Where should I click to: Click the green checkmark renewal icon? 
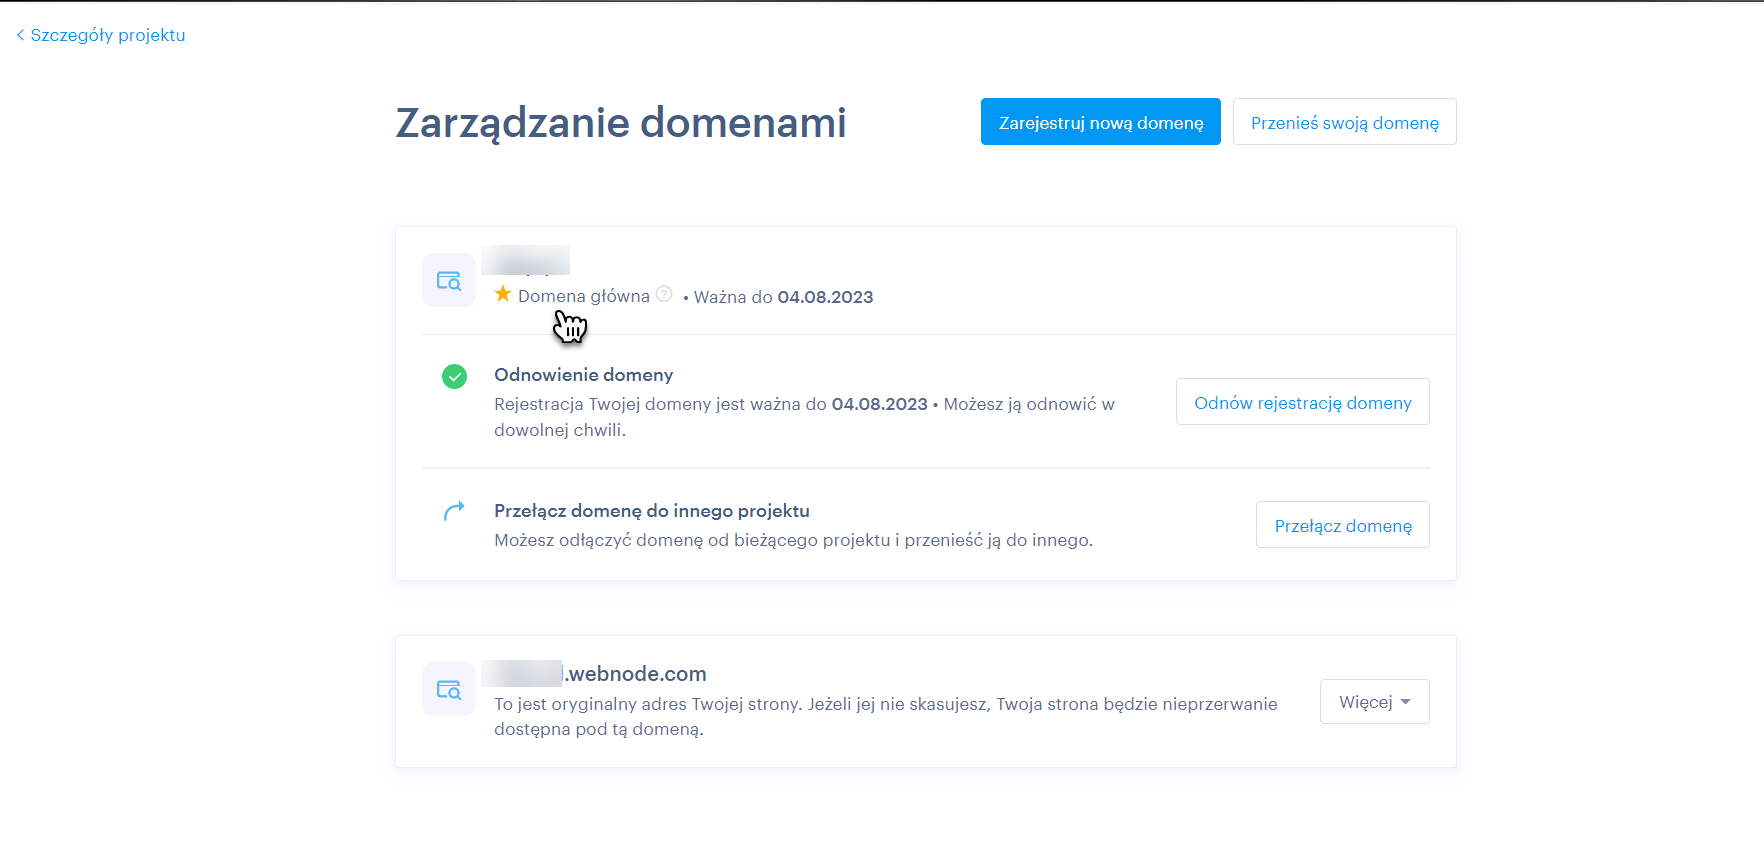454,376
